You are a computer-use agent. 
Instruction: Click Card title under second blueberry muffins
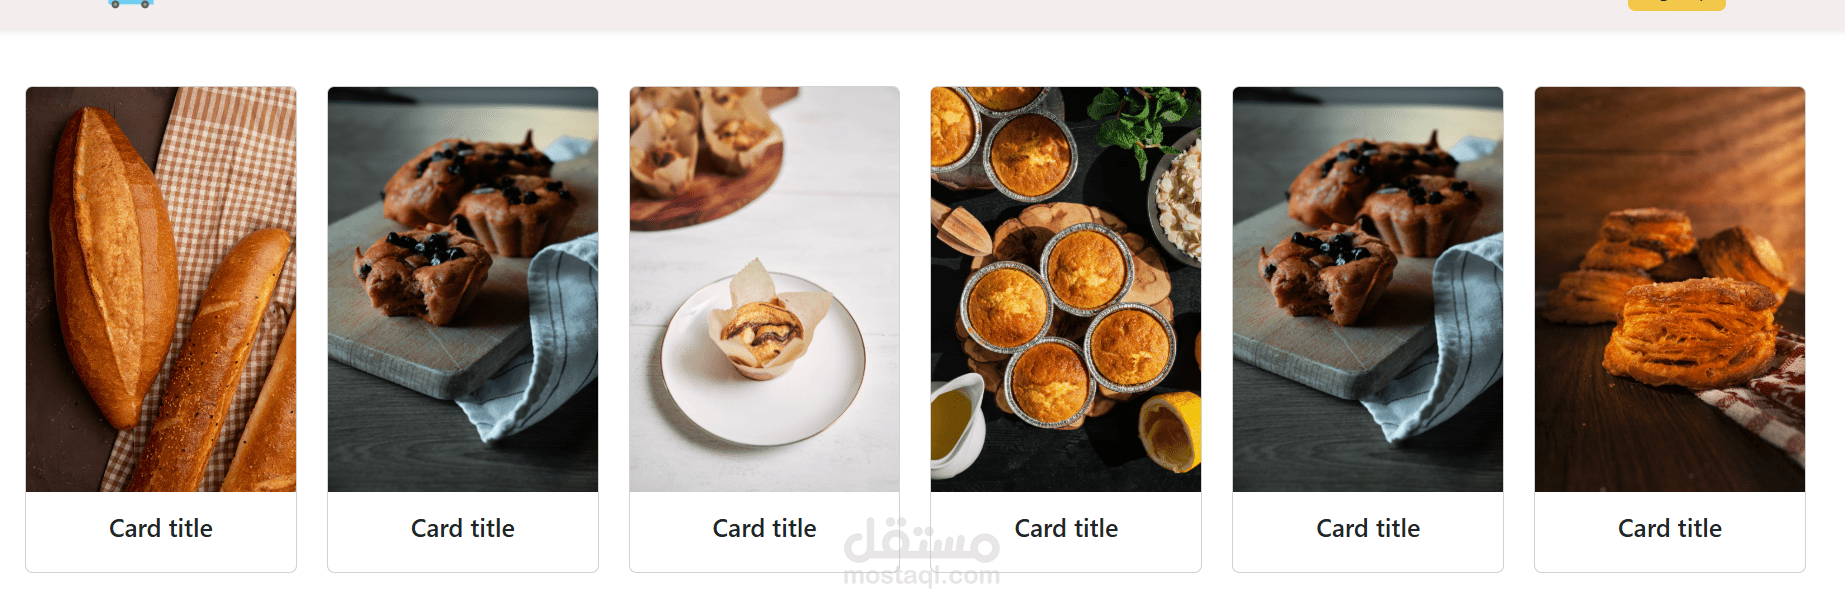click(1368, 528)
